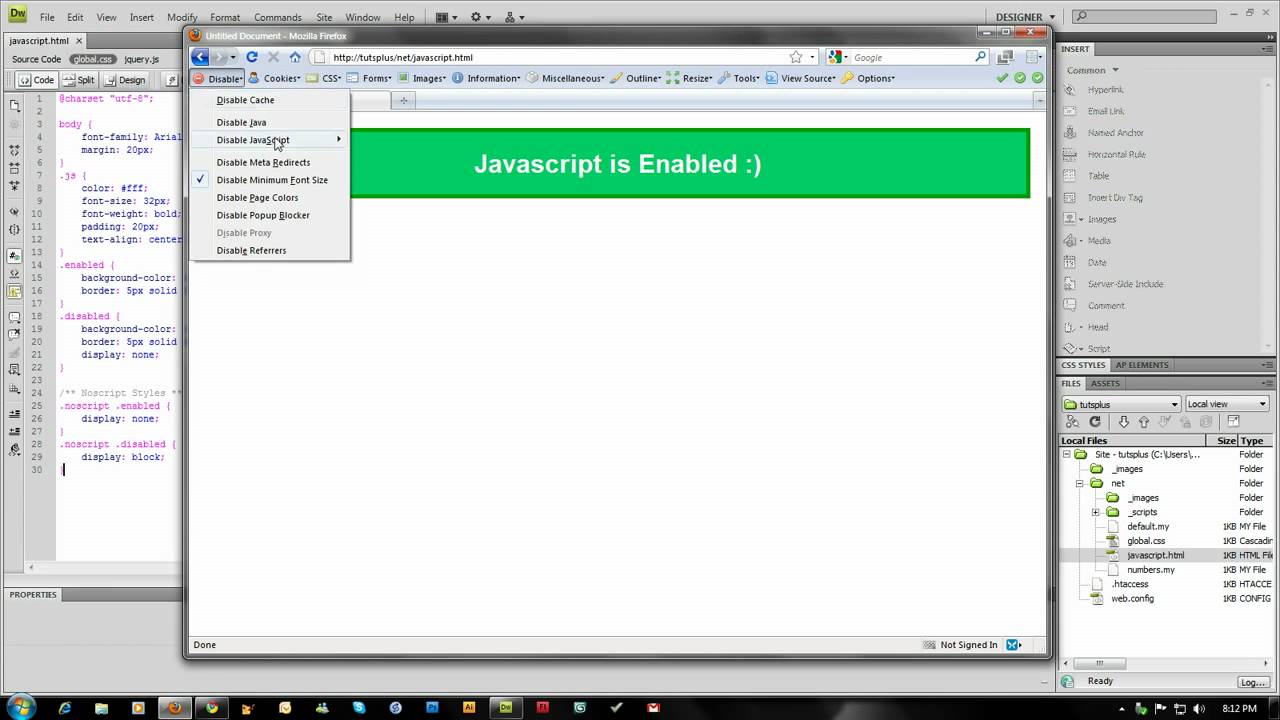Collapse the net folder
The image size is (1280, 720).
(1080, 483)
